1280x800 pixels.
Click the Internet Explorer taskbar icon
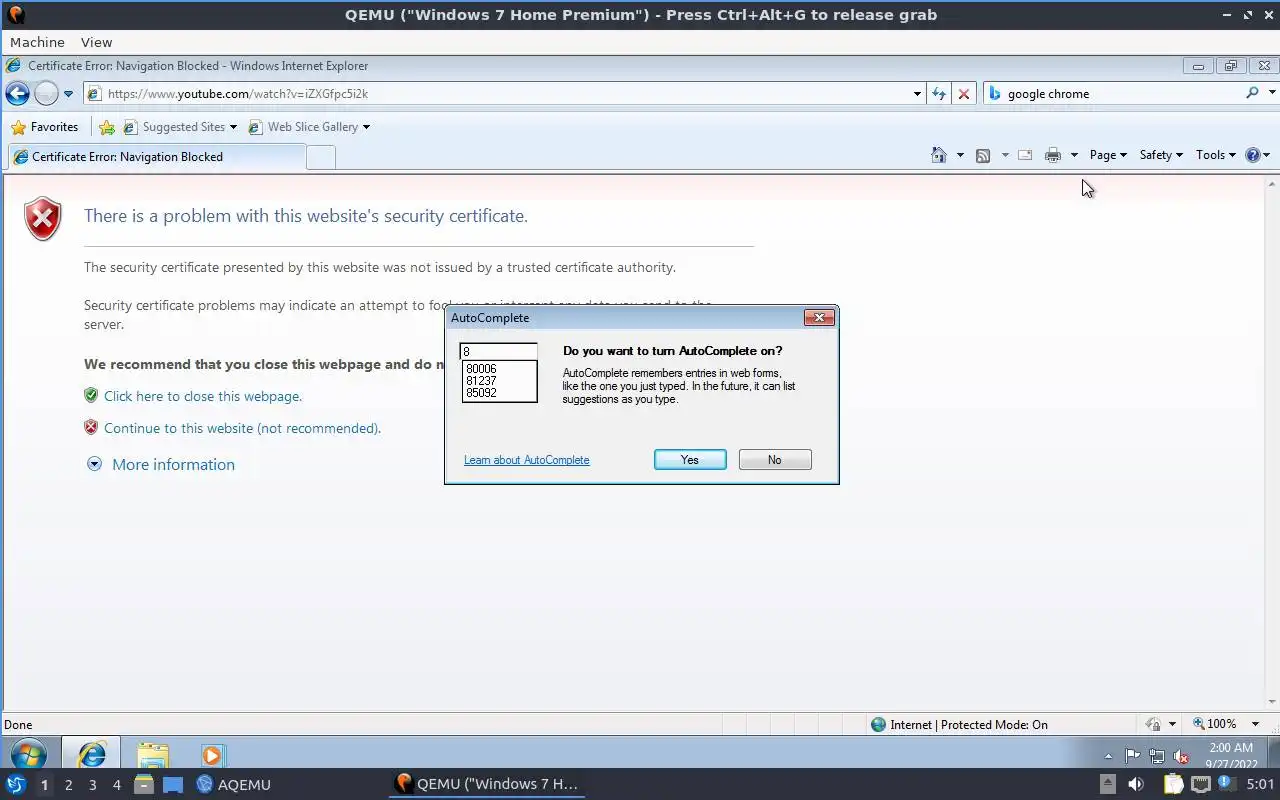coord(91,754)
